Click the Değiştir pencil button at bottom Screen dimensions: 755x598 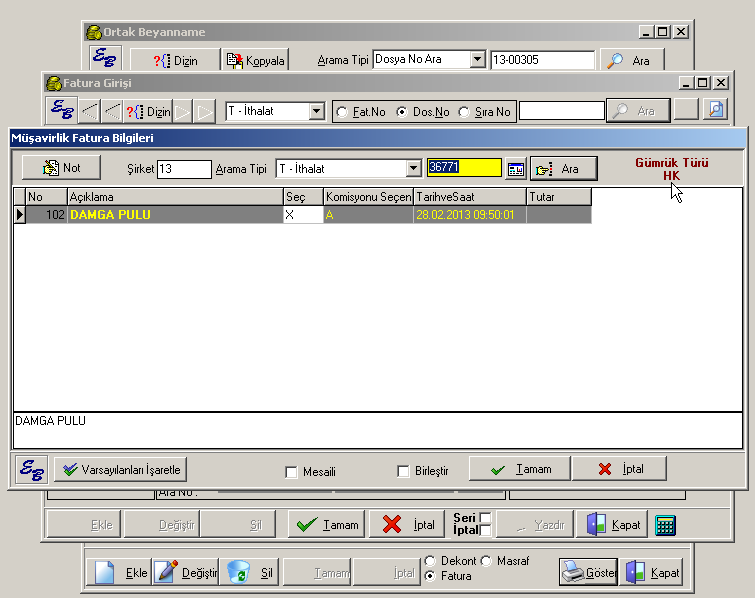click(186, 573)
